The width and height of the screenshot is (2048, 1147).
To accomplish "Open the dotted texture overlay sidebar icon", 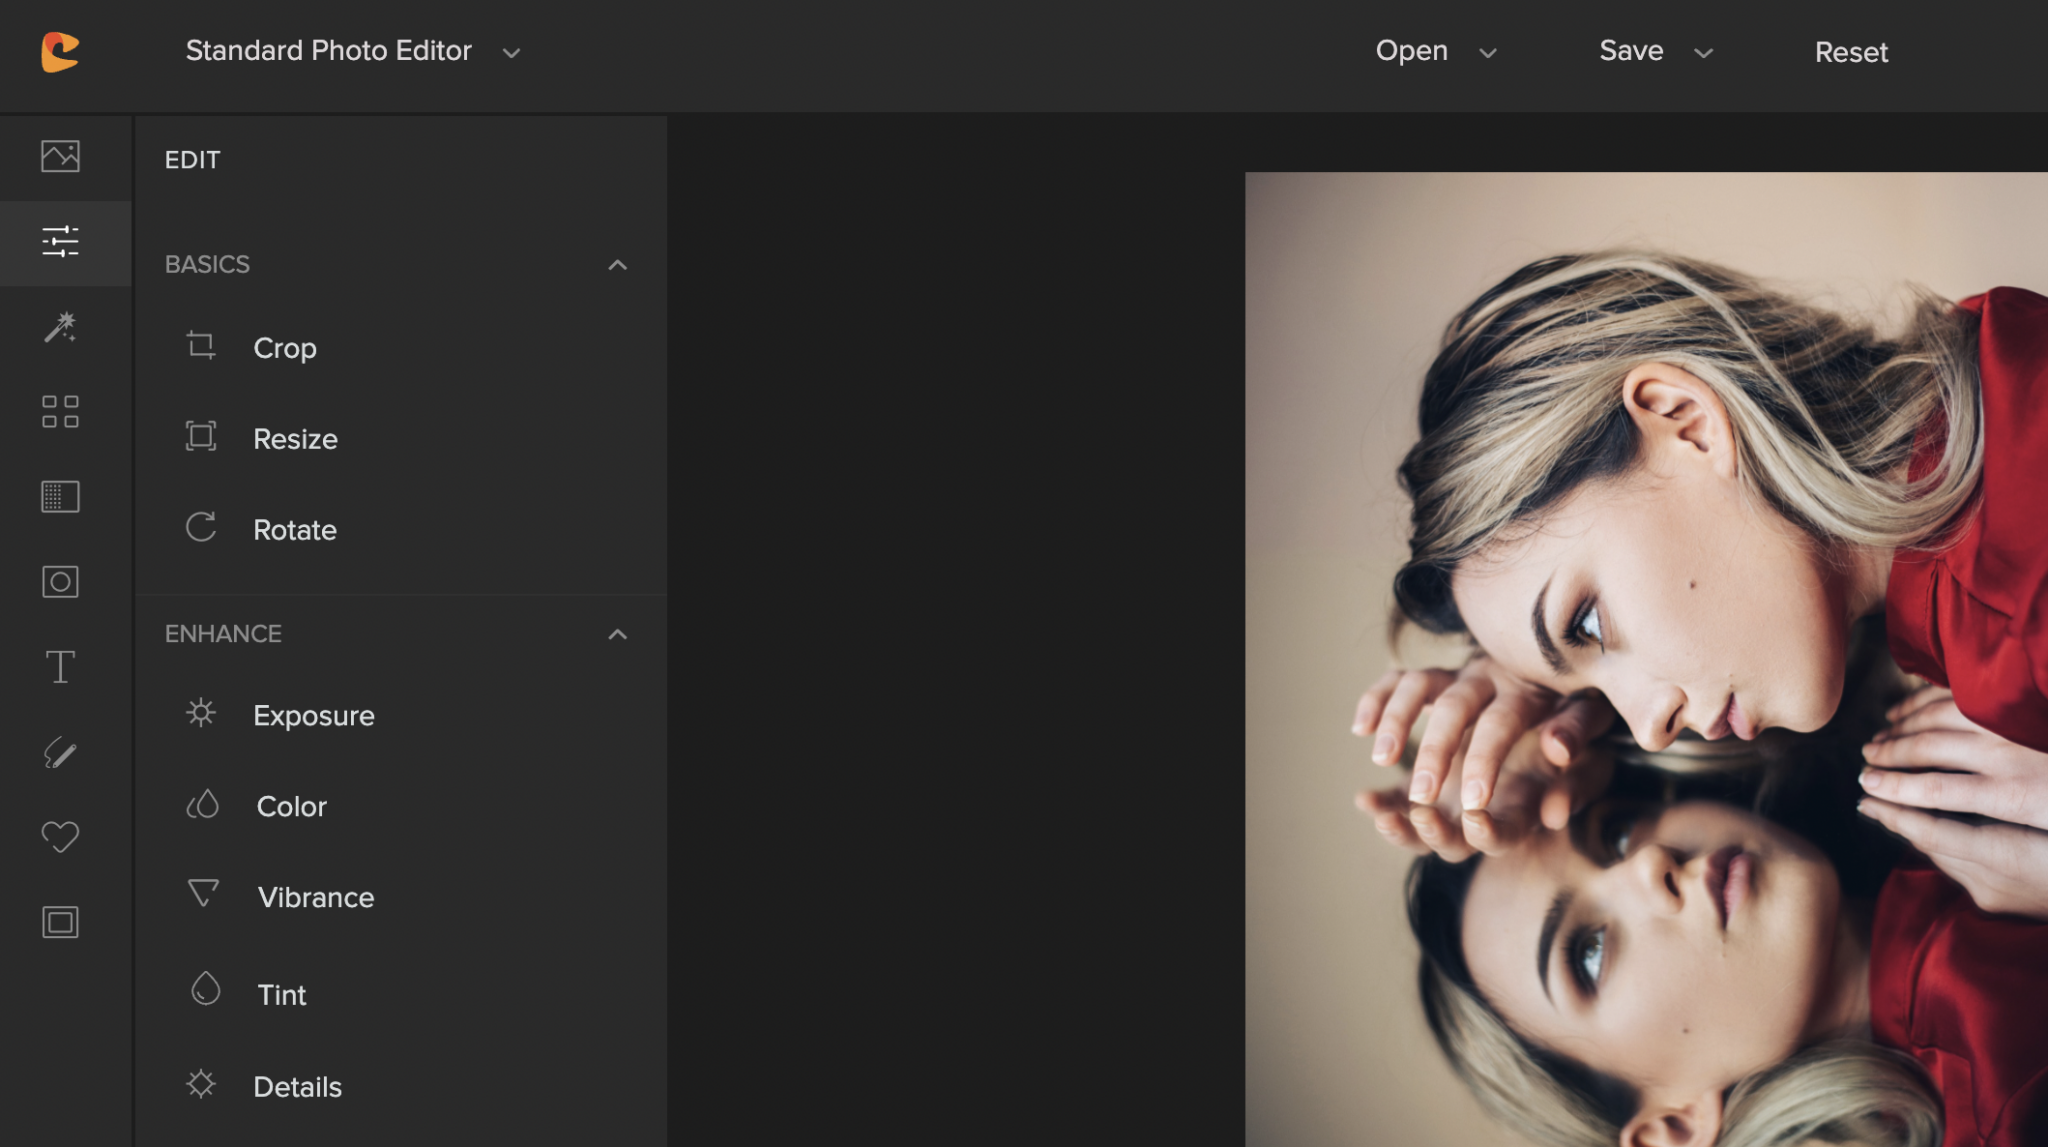I will click(60, 497).
